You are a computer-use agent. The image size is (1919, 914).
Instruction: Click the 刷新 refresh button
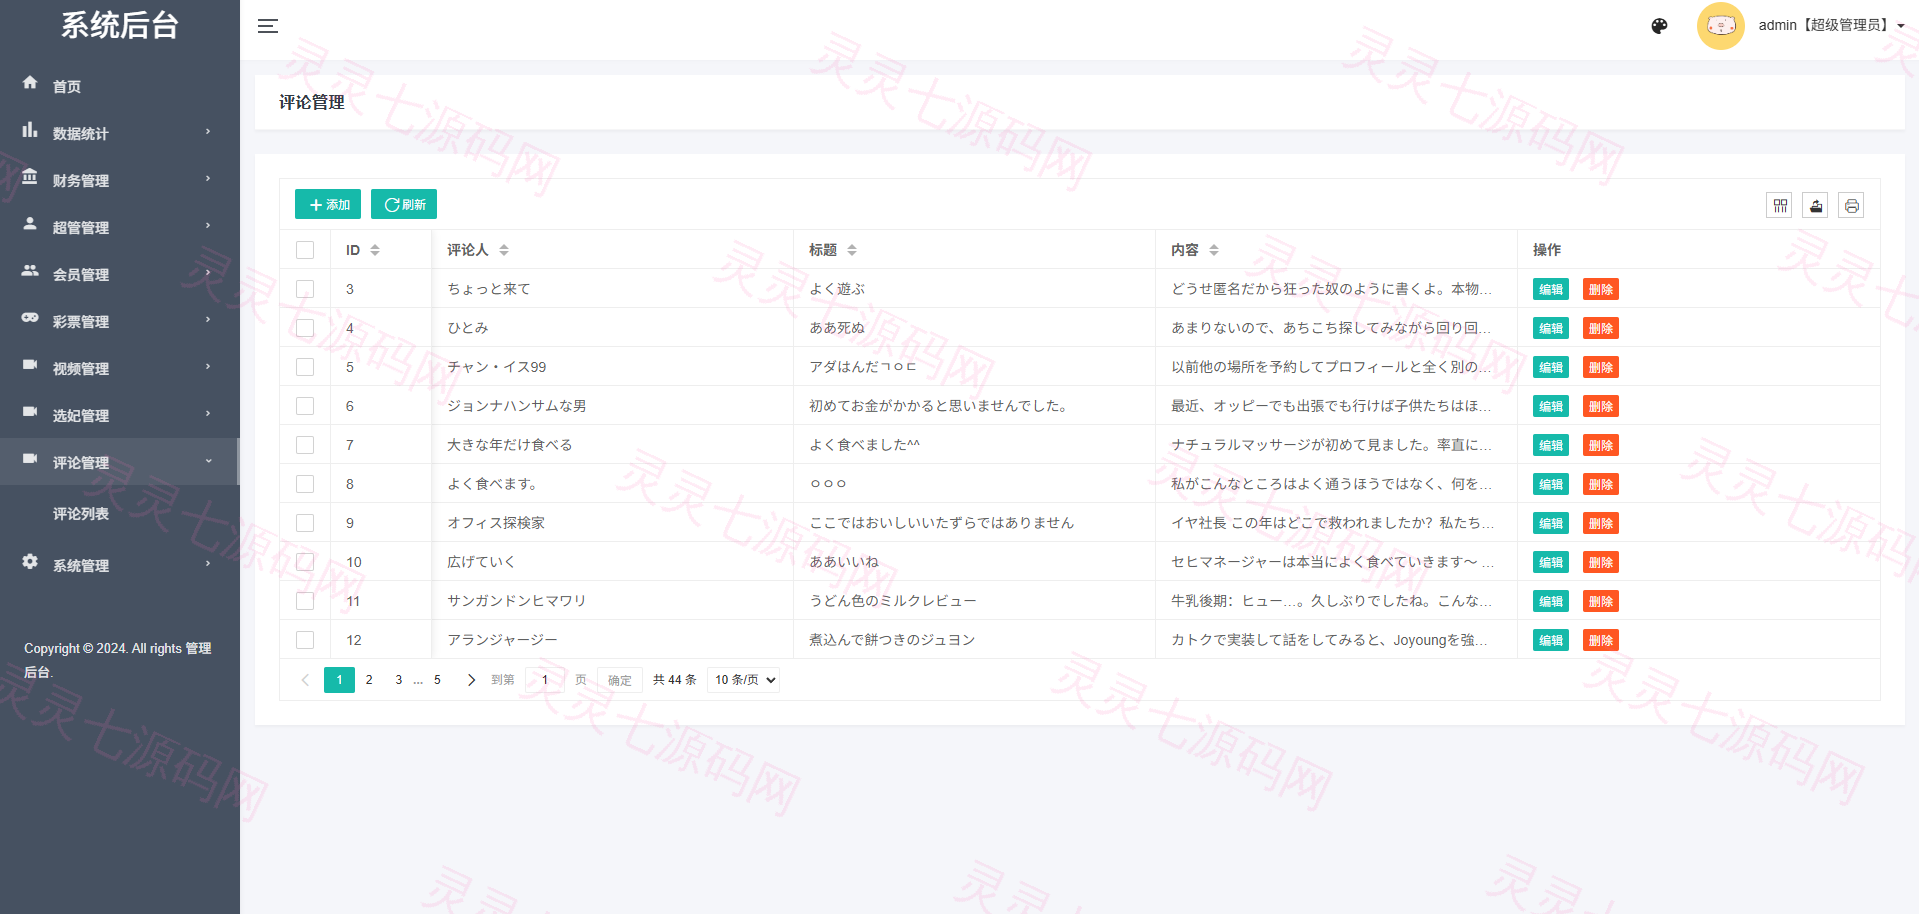pyautogui.click(x=404, y=204)
